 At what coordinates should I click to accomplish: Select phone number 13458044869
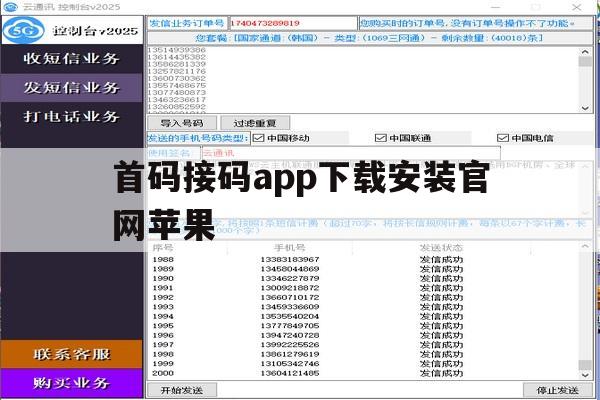[x=290, y=269]
